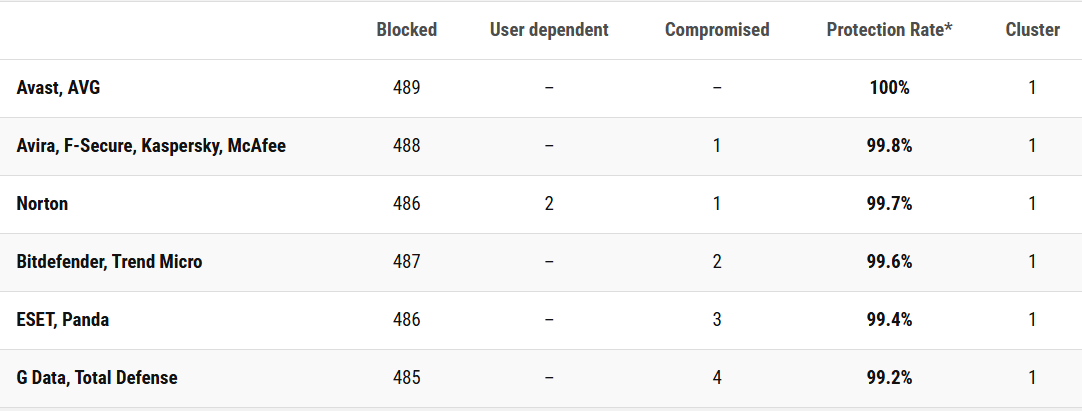The height and width of the screenshot is (411, 1082).
Task: Click the Avast, AVG row label
Action: [59, 88]
